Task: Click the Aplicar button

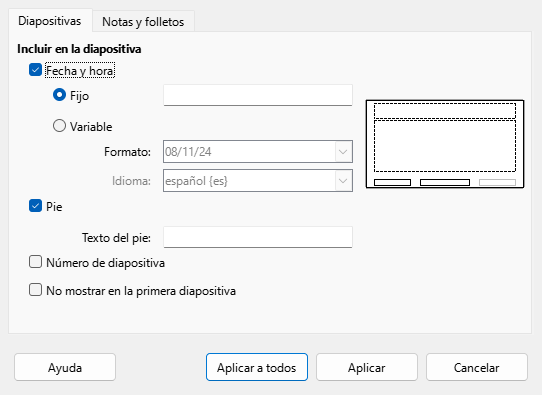Action: (x=367, y=367)
